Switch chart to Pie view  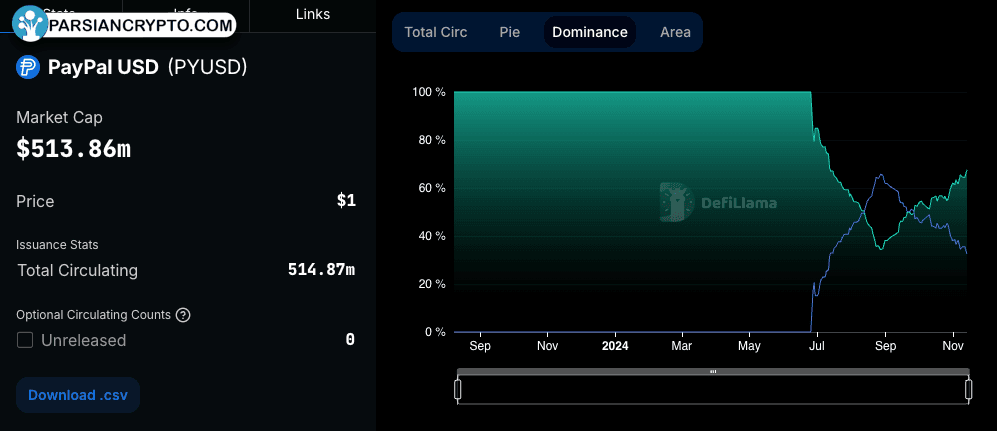510,32
